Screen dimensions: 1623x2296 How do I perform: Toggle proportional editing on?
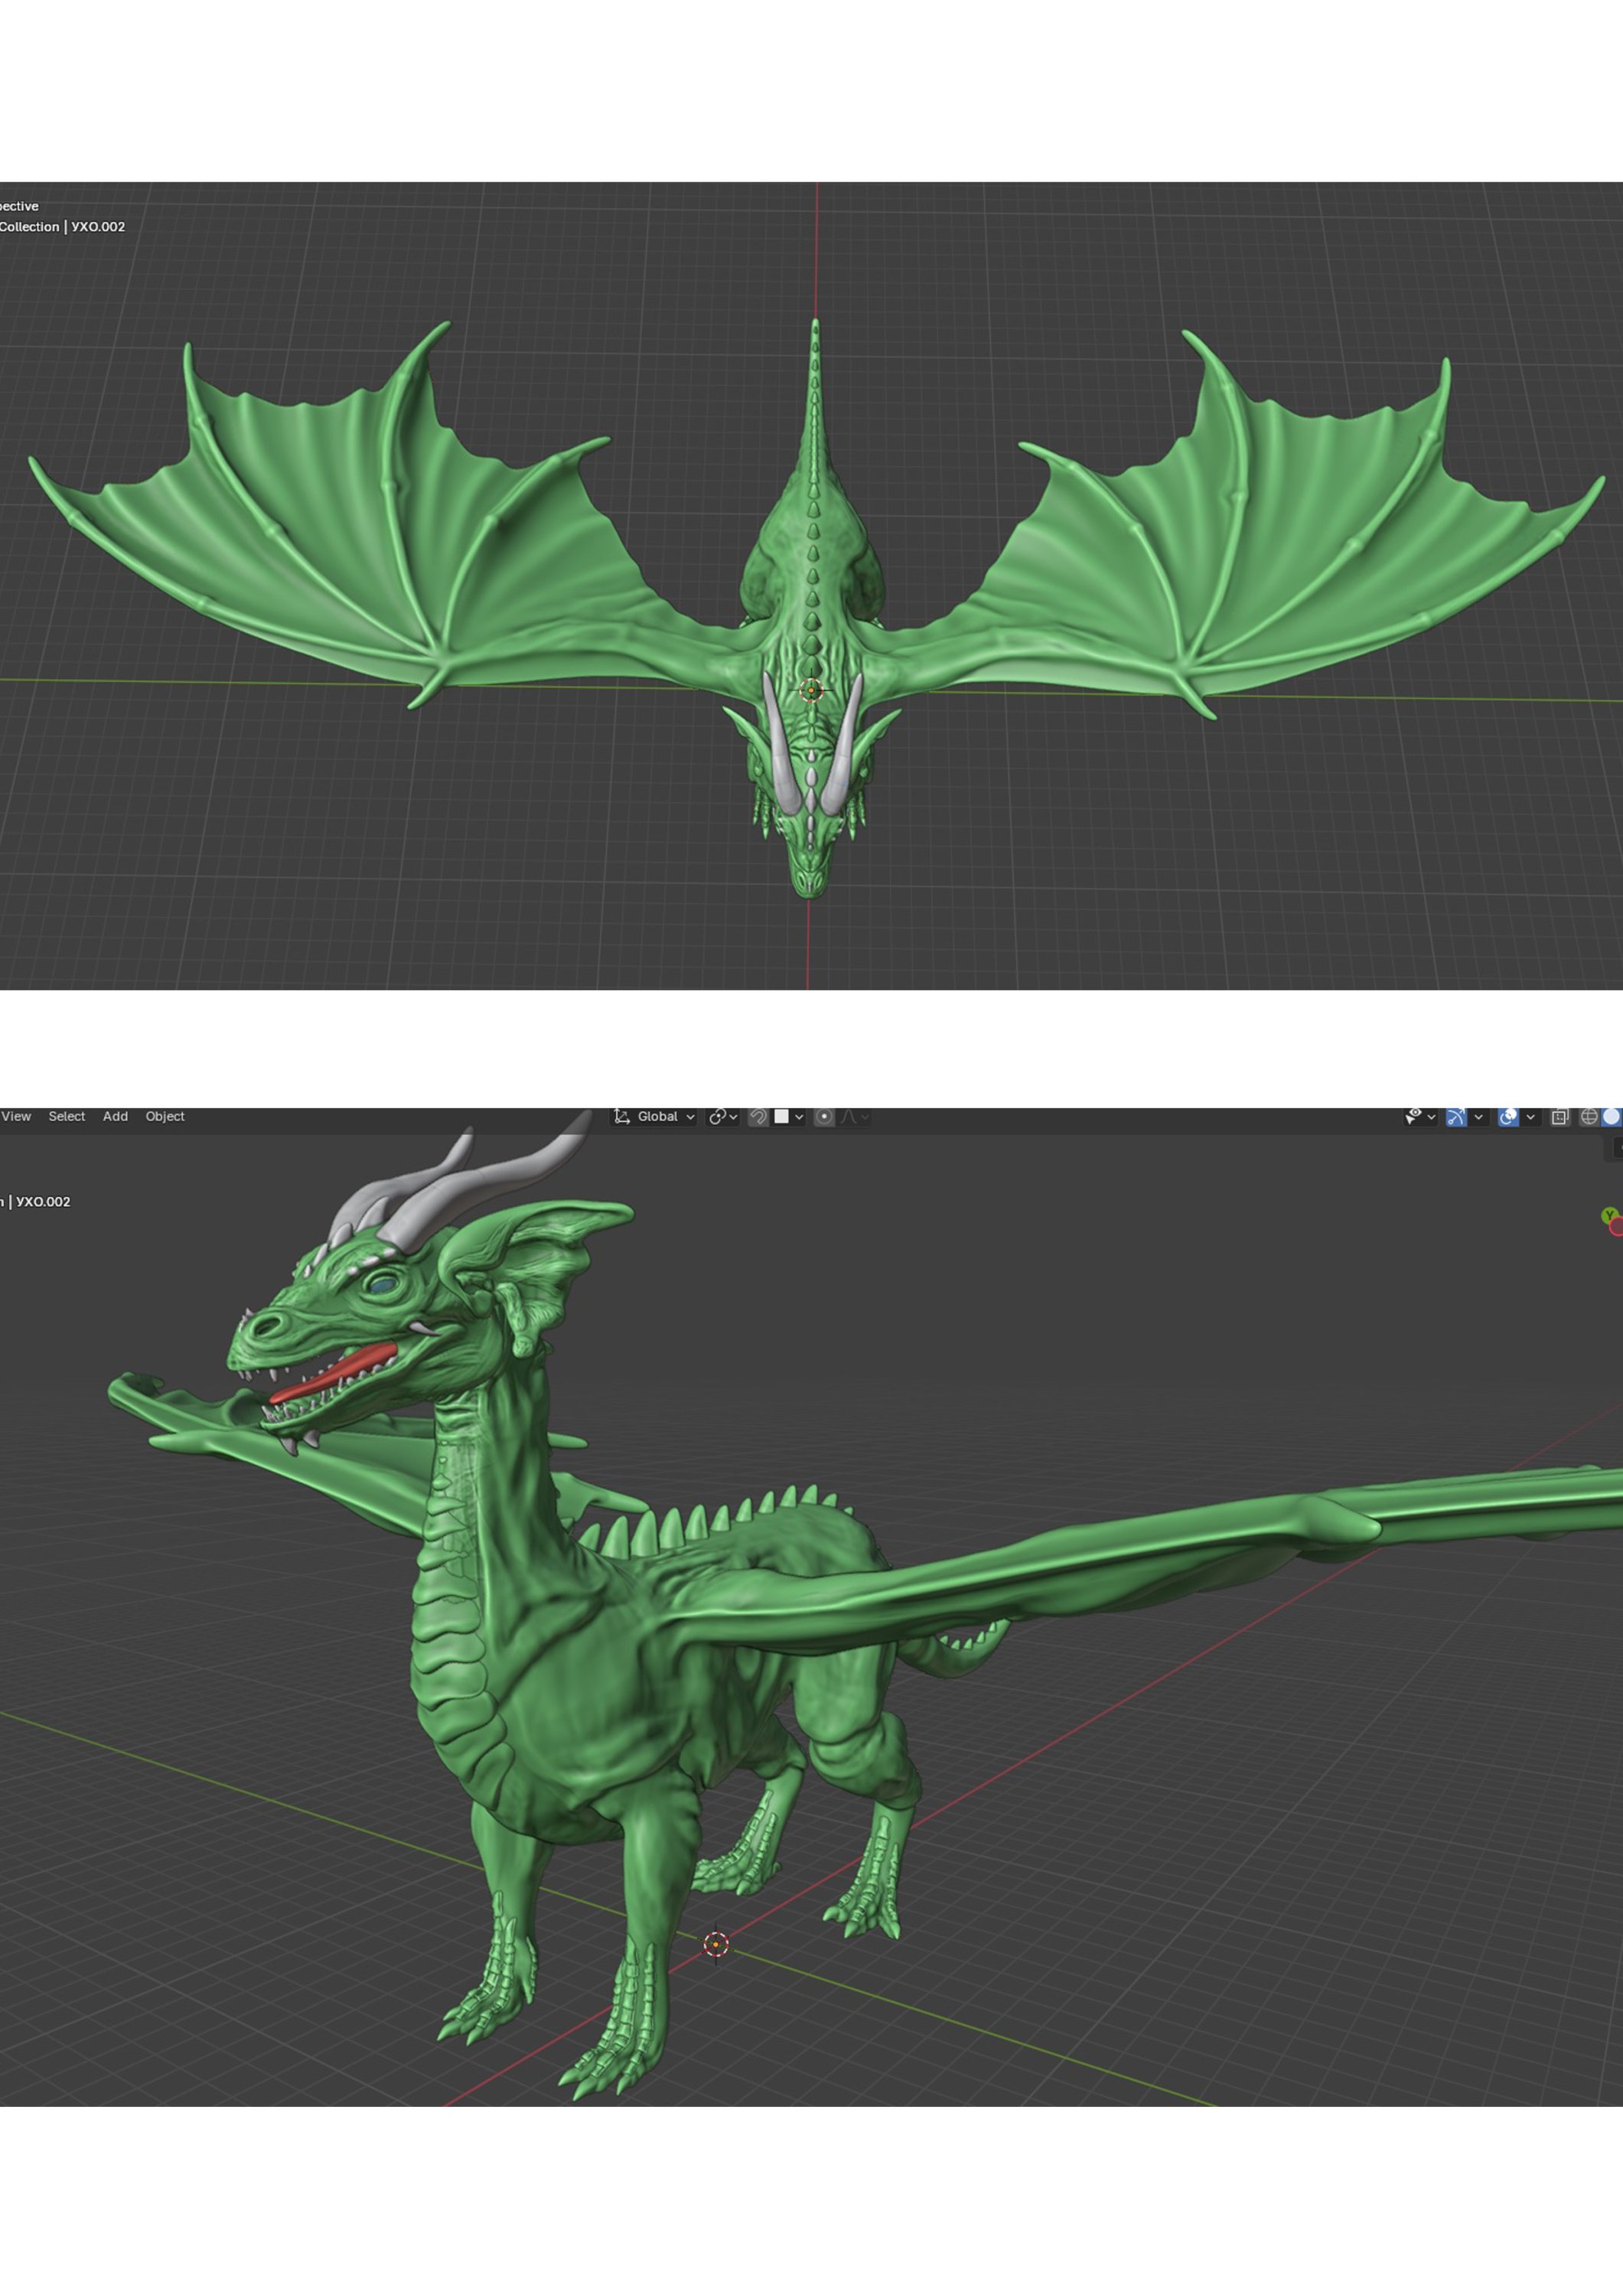tap(824, 1116)
